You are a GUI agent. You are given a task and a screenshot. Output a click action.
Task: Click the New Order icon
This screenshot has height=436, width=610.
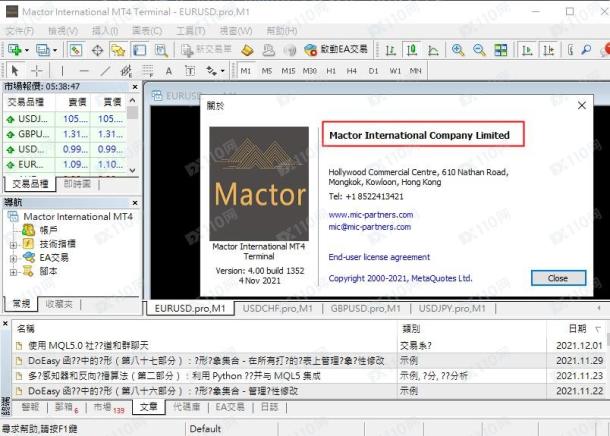[x=206, y=49]
